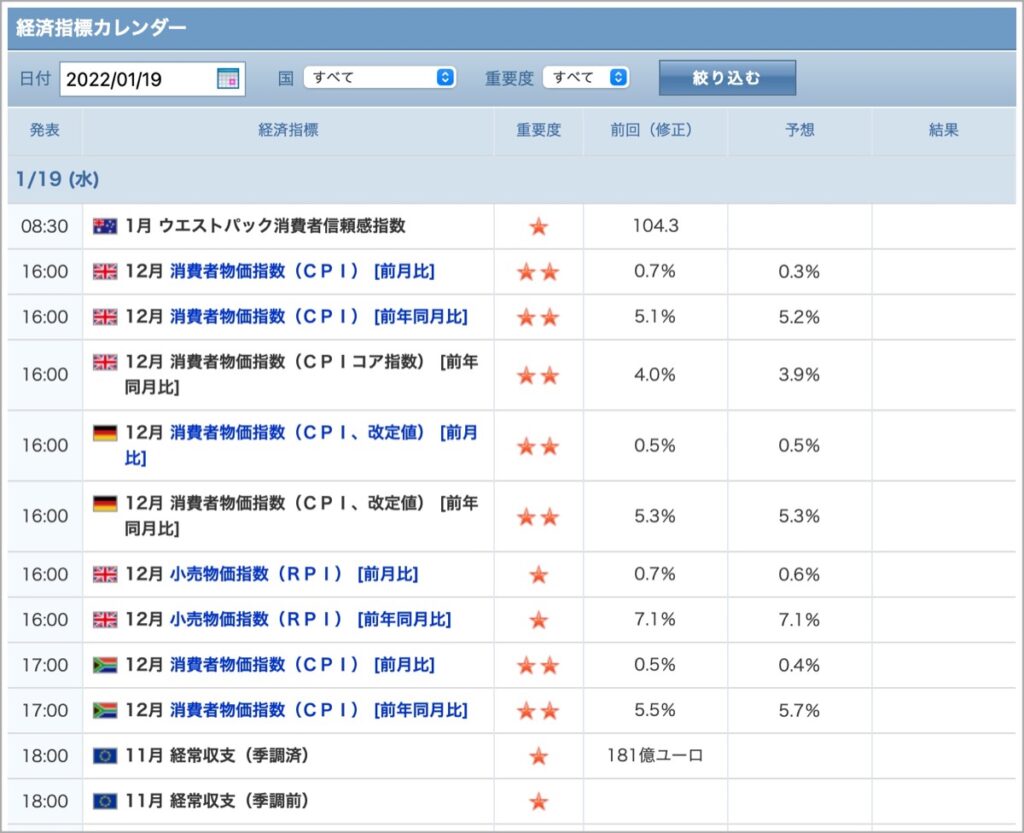Click the previous value 104.3

[x=656, y=226]
